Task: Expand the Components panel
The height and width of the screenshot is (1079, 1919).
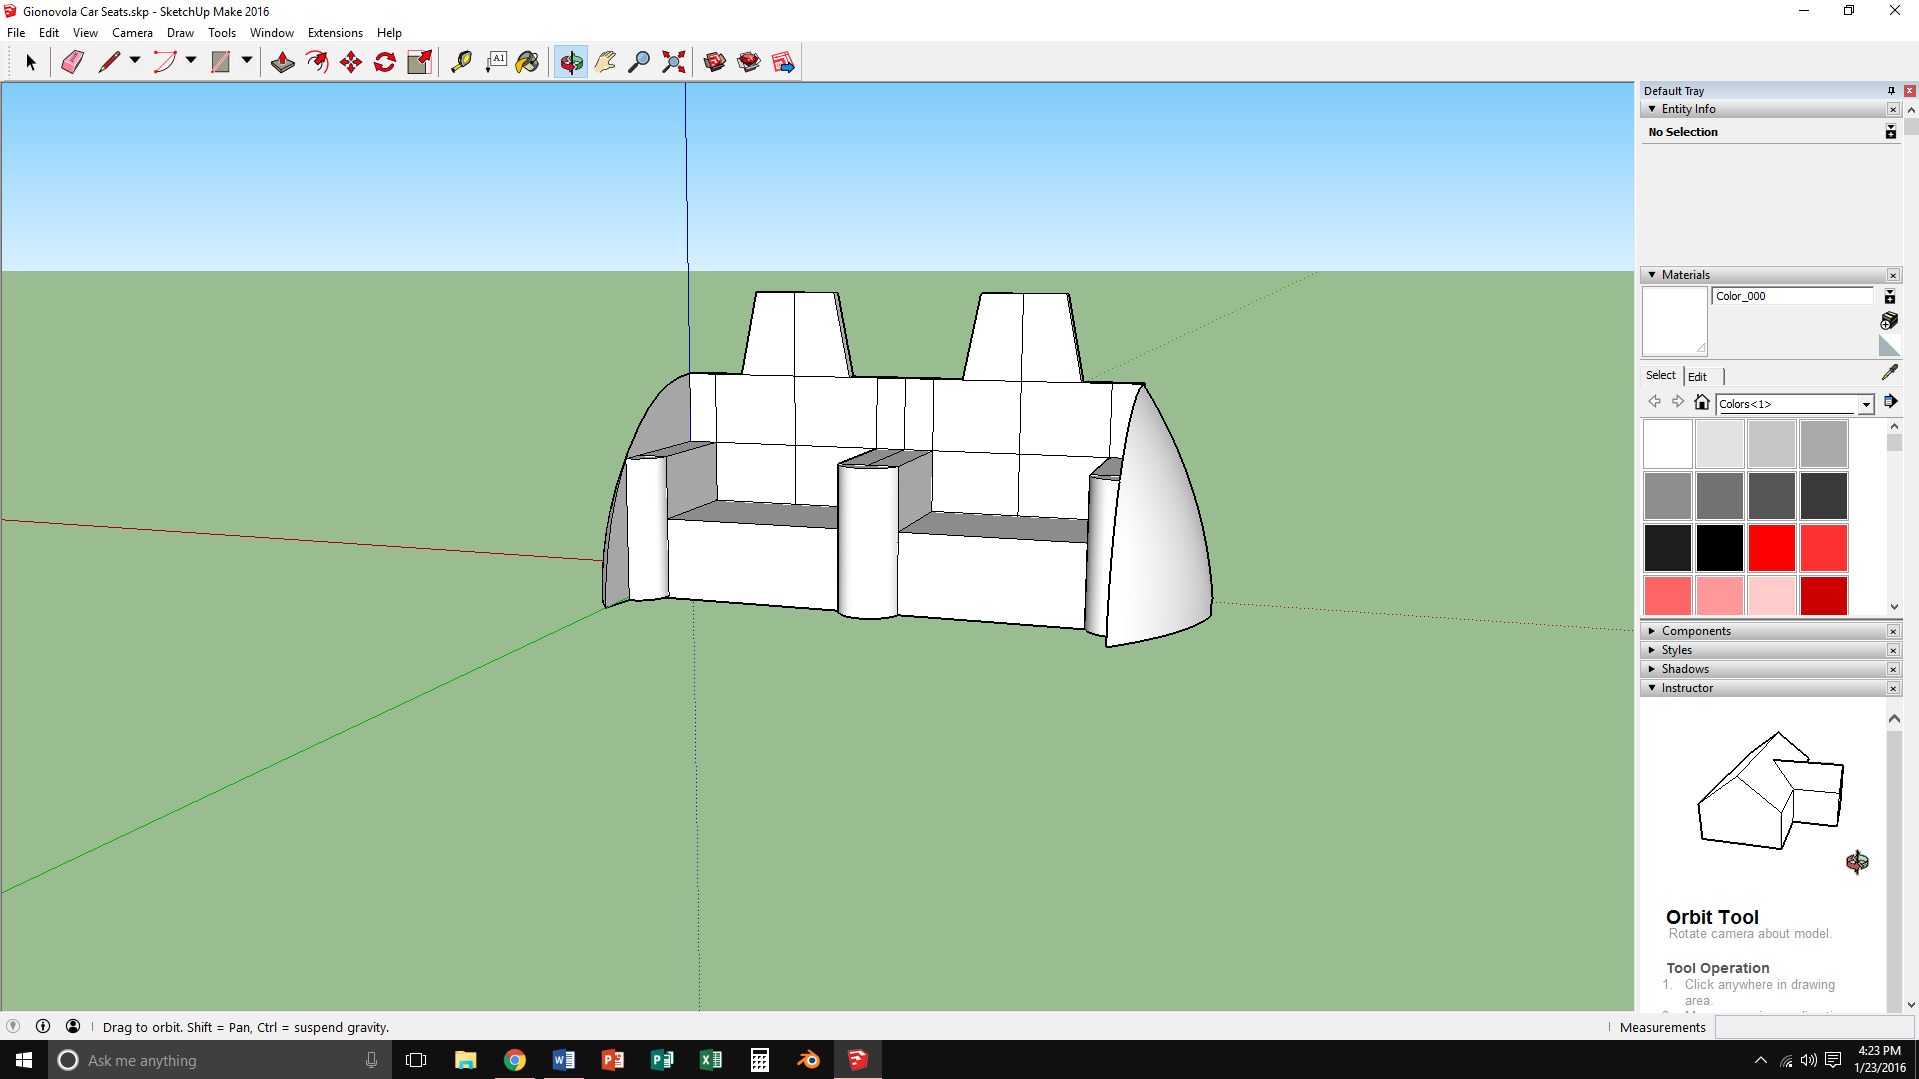Action: tap(1695, 631)
